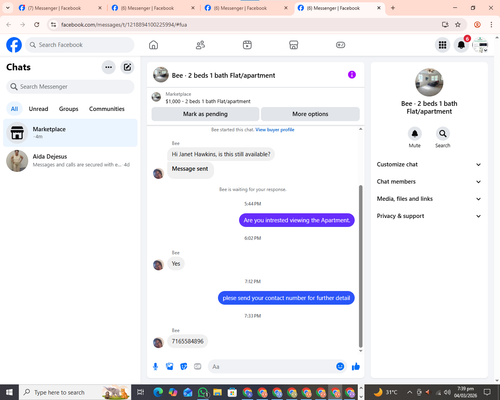Click the address bar URL
Image resolution: width=500 pixels, height=400 pixels.
pos(124,25)
